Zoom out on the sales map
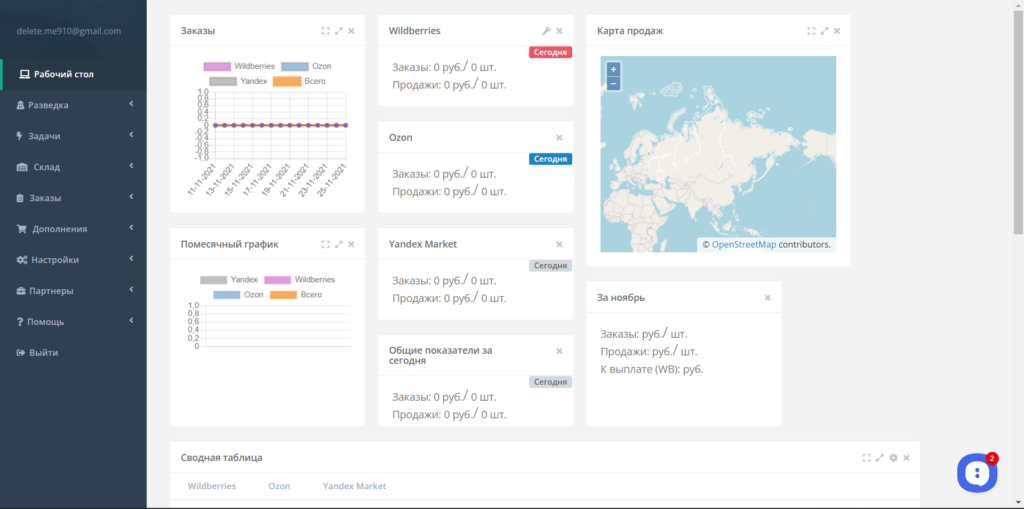1024x509 pixels. tap(613, 84)
